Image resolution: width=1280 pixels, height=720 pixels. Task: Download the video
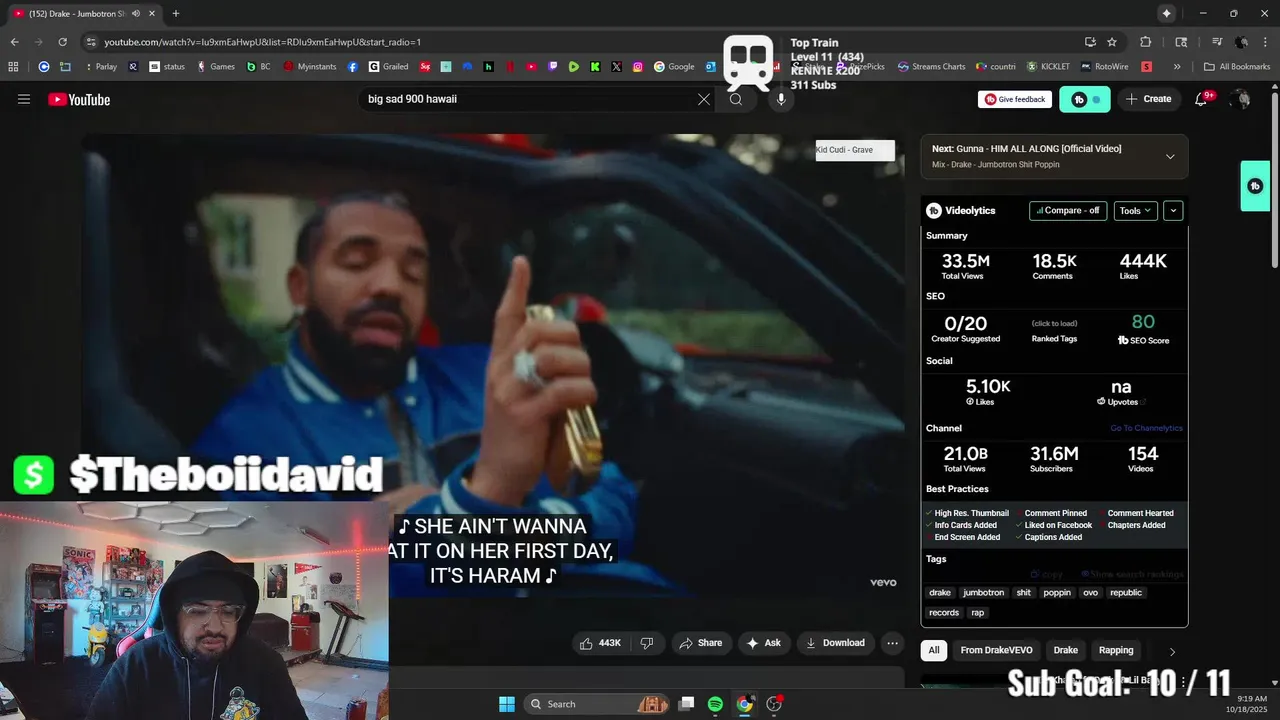835,643
